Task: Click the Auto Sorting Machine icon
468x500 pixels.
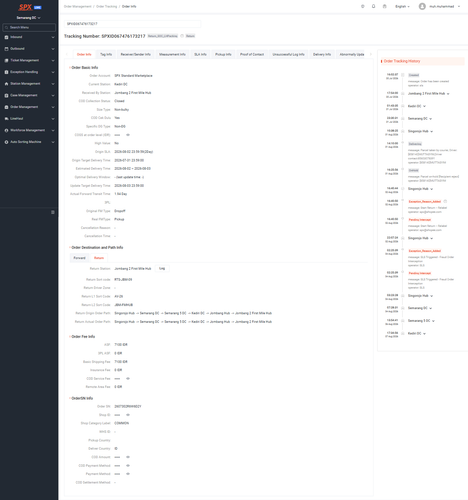Action: pyautogui.click(x=6, y=142)
